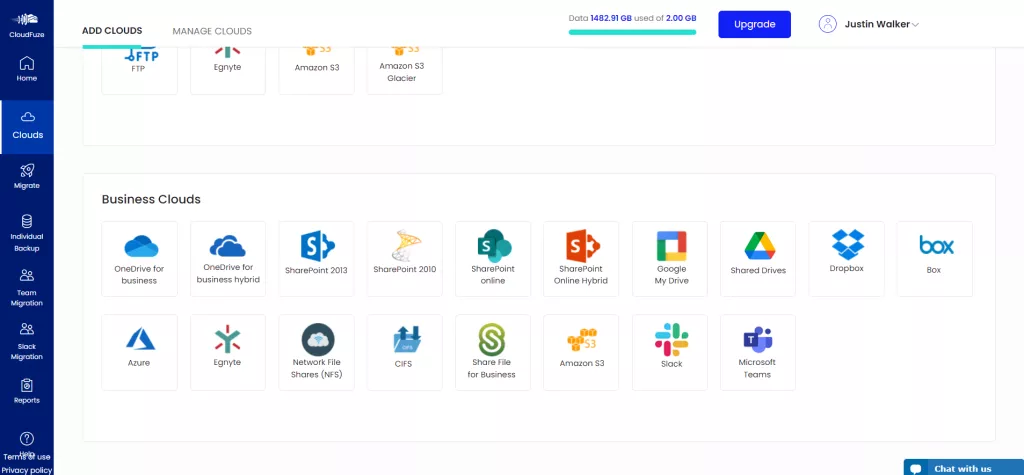This screenshot has width=1024, height=475.
Task: Add the Dropbox business cloud
Action: [x=846, y=259]
